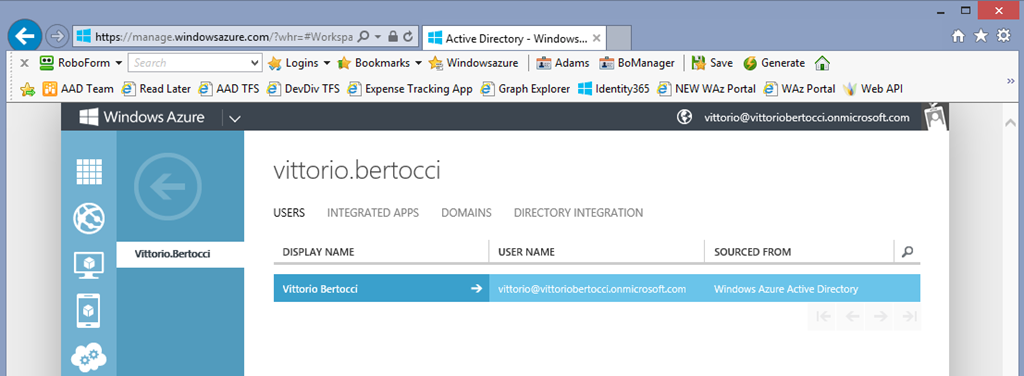Image resolution: width=1024 pixels, height=376 pixels.
Task: Open the browser Tools gear icon
Action: 1004,37
